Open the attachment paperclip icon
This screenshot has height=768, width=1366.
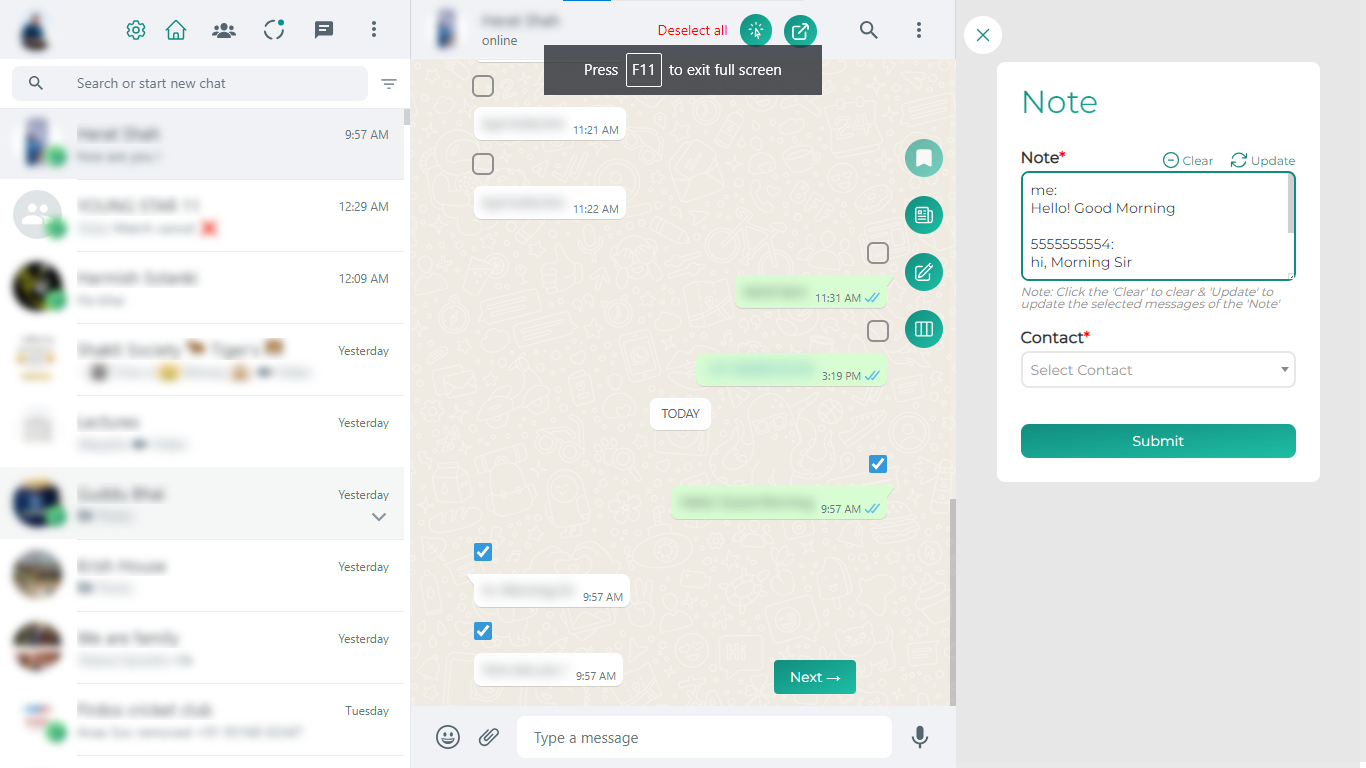click(x=489, y=737)
